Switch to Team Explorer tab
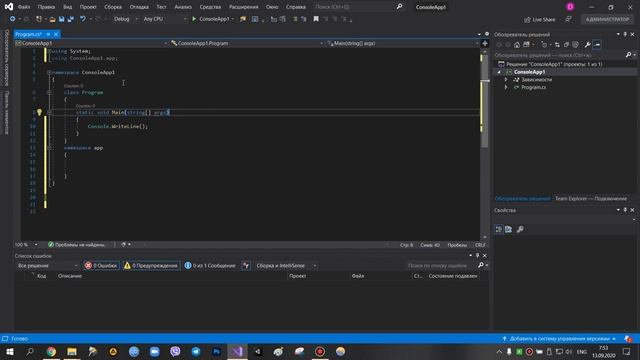This screenshot has width=640, height=360. pos(591,199)
